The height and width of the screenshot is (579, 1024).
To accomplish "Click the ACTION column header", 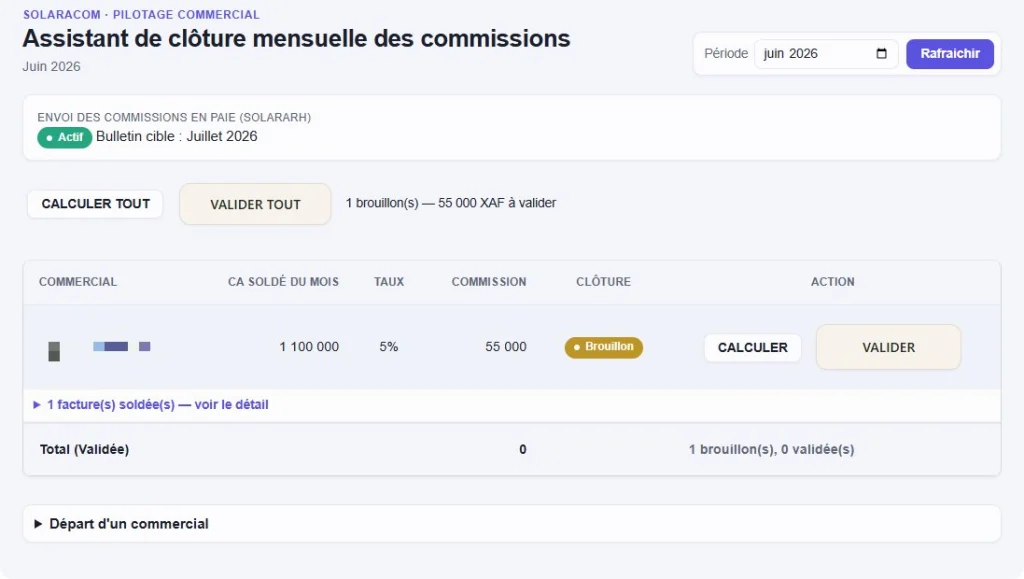I will pyautogui.click(x=833, y=282).
